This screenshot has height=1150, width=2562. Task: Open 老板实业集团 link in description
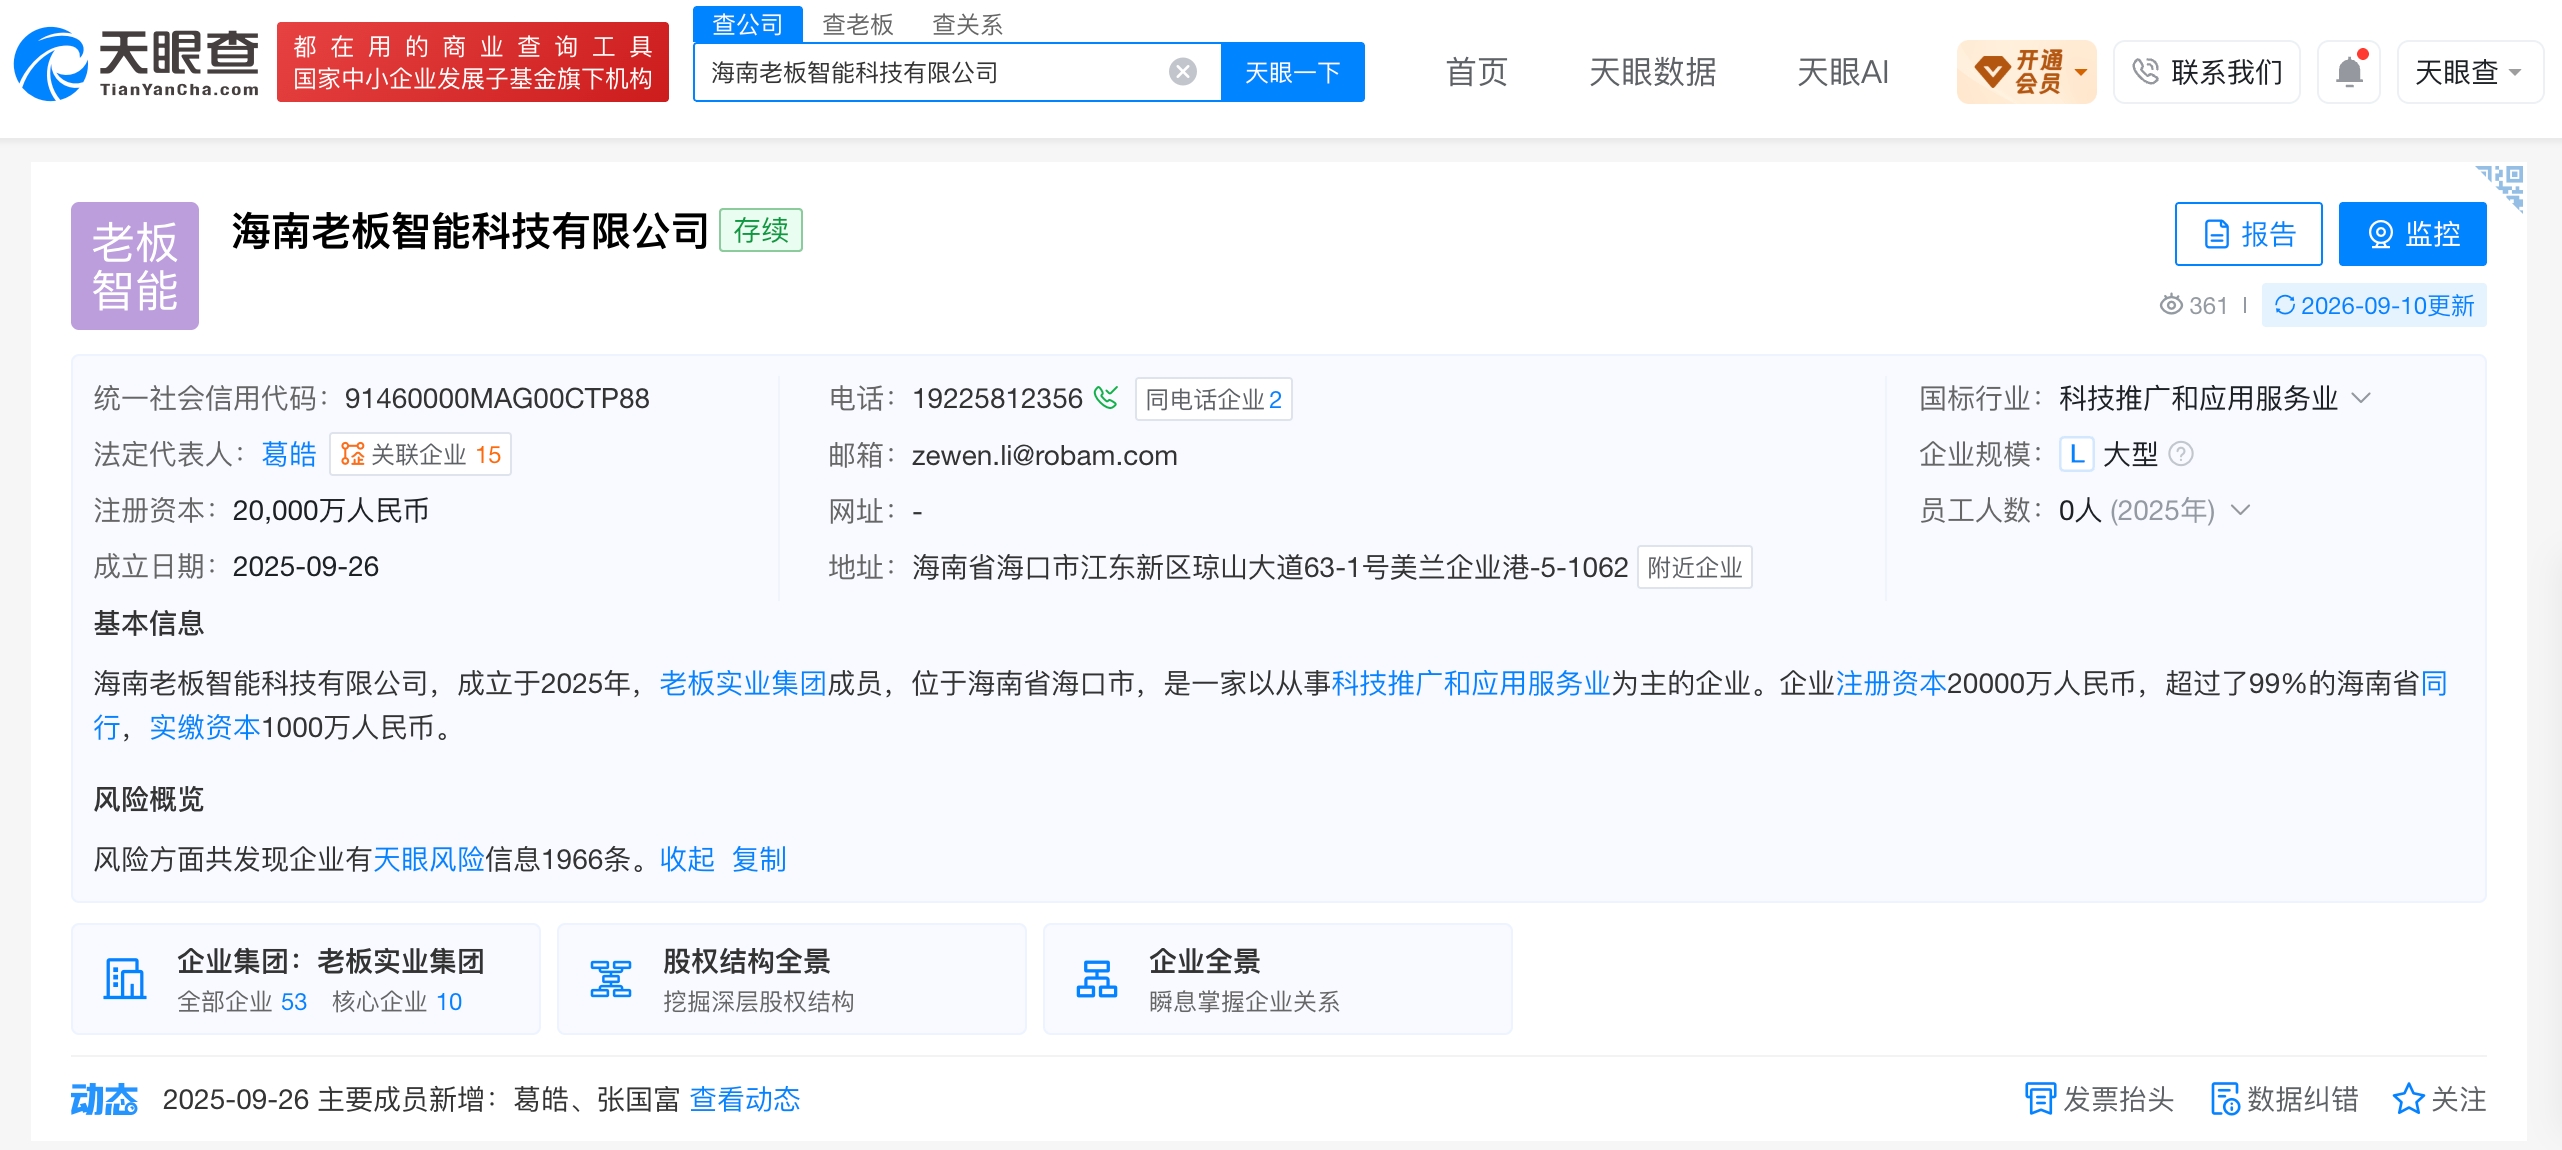coord(743,683)
